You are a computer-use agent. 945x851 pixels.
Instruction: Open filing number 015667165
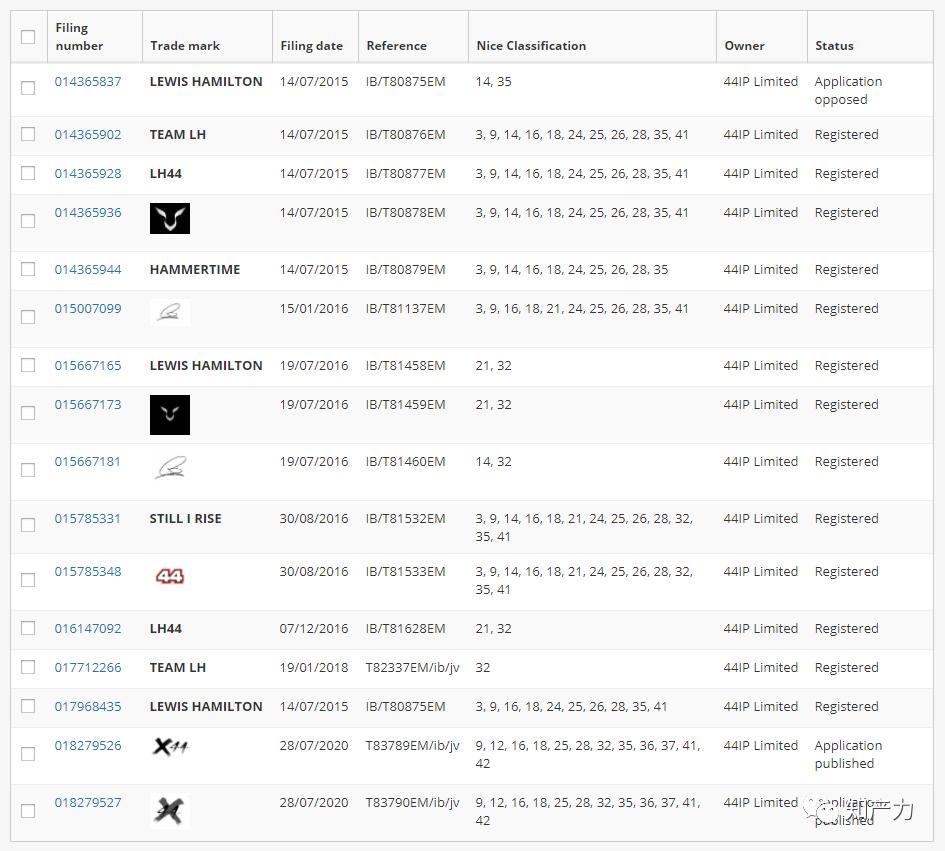88,365
